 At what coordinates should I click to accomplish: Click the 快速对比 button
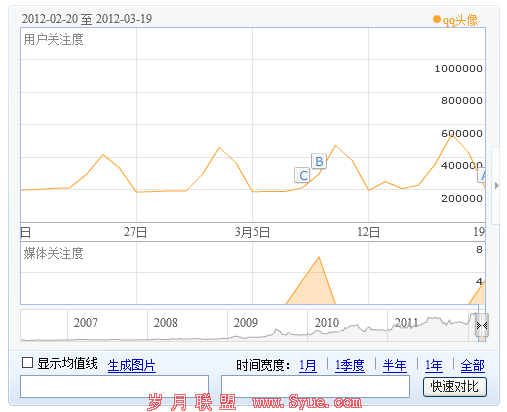tap(455, 387)
